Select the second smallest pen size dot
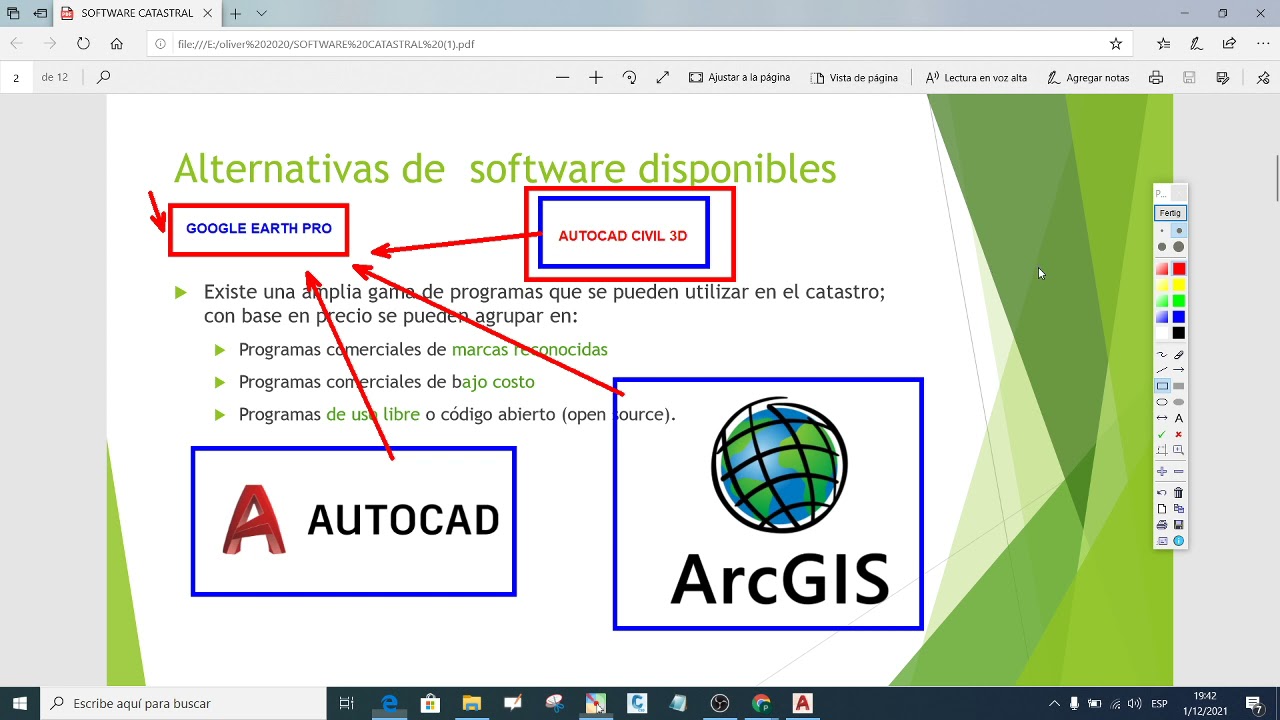1280x720 pixels. (x=1179, y=231)
